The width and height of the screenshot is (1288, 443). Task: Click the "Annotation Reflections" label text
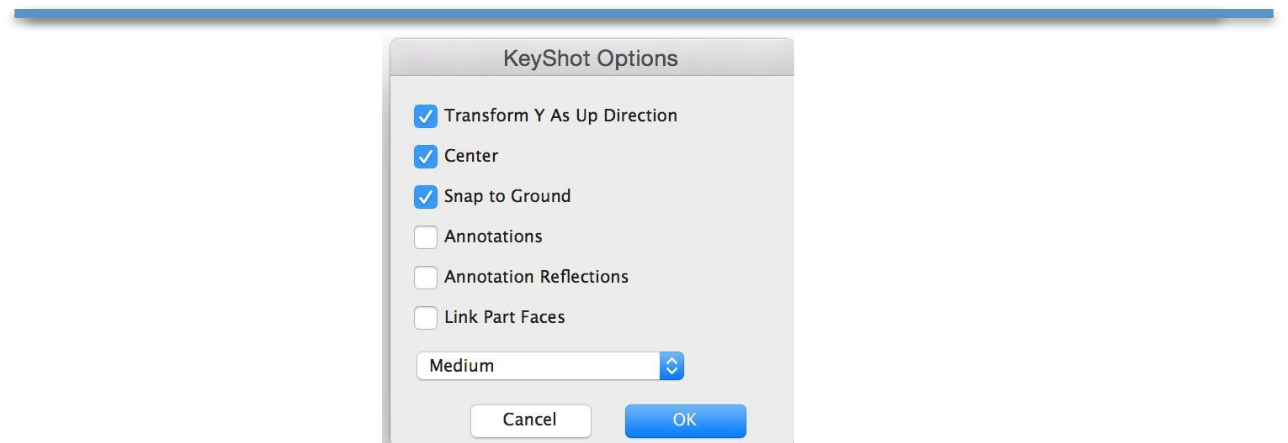(536, 277)
